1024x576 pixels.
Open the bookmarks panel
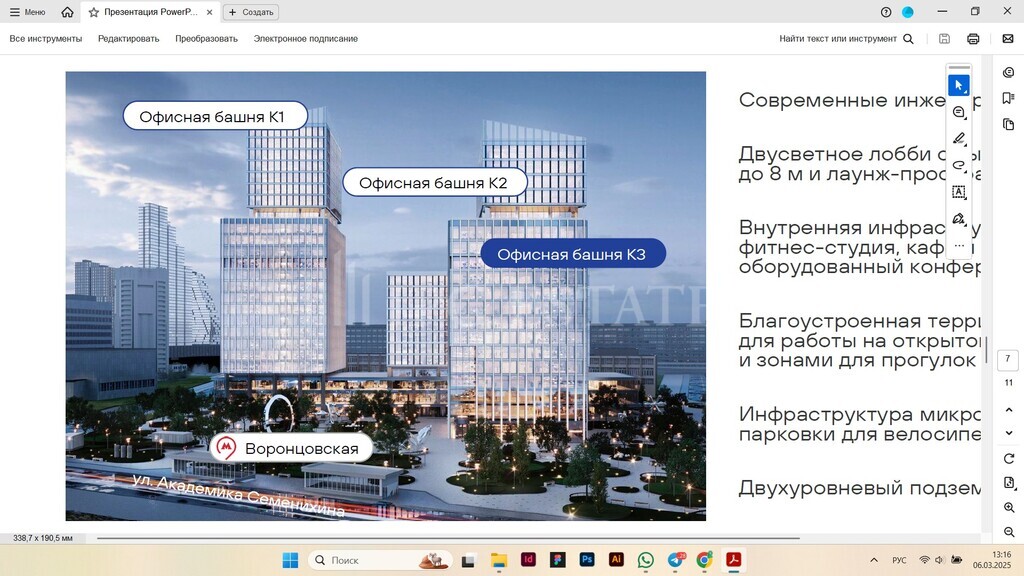click(x=1008, y=98)
